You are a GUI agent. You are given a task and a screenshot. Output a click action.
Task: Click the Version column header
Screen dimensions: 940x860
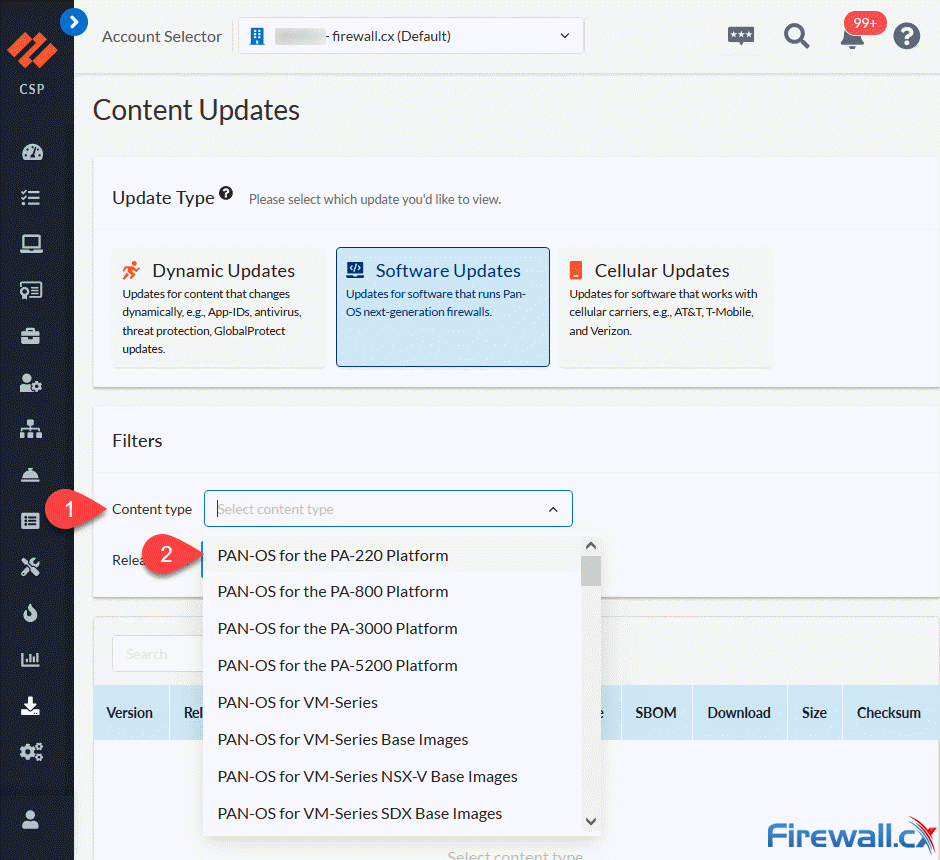[x=130, y=713]
